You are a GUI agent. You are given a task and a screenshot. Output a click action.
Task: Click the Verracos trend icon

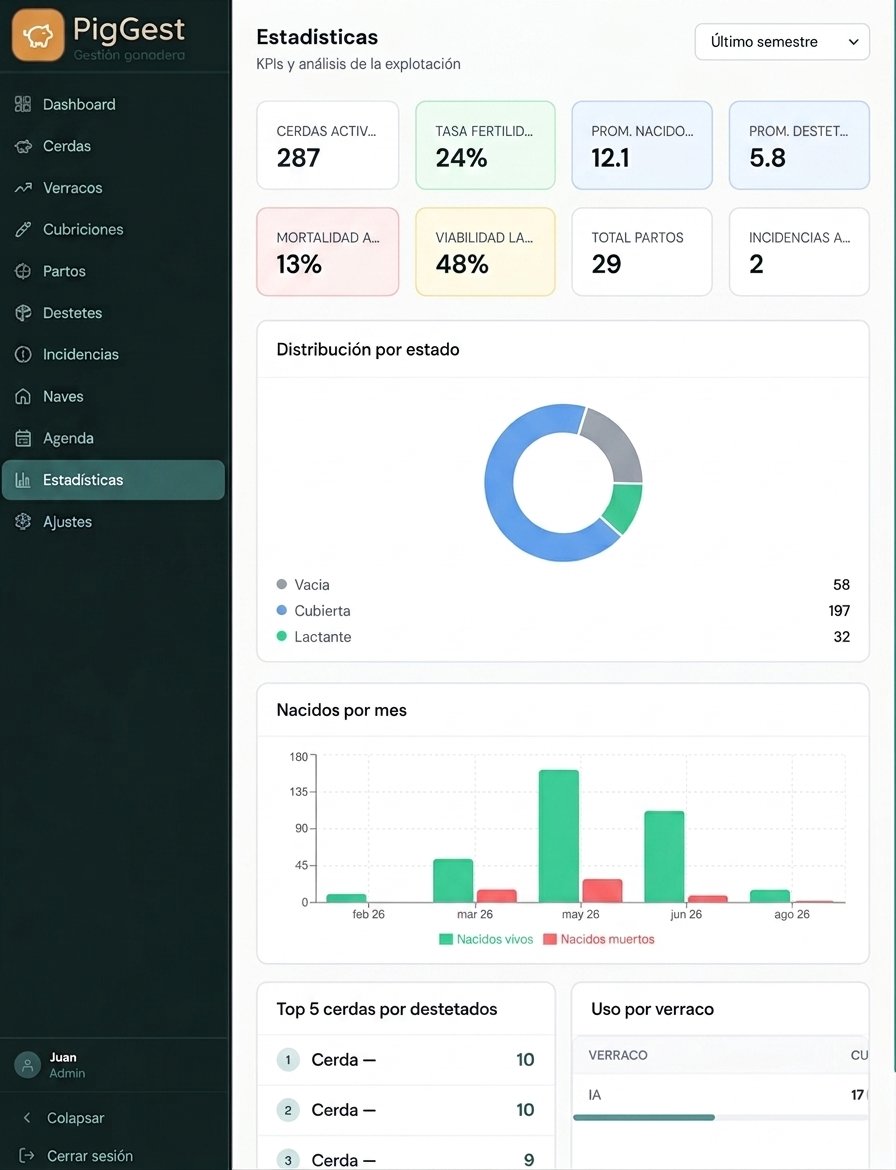[x=23, y=188]
